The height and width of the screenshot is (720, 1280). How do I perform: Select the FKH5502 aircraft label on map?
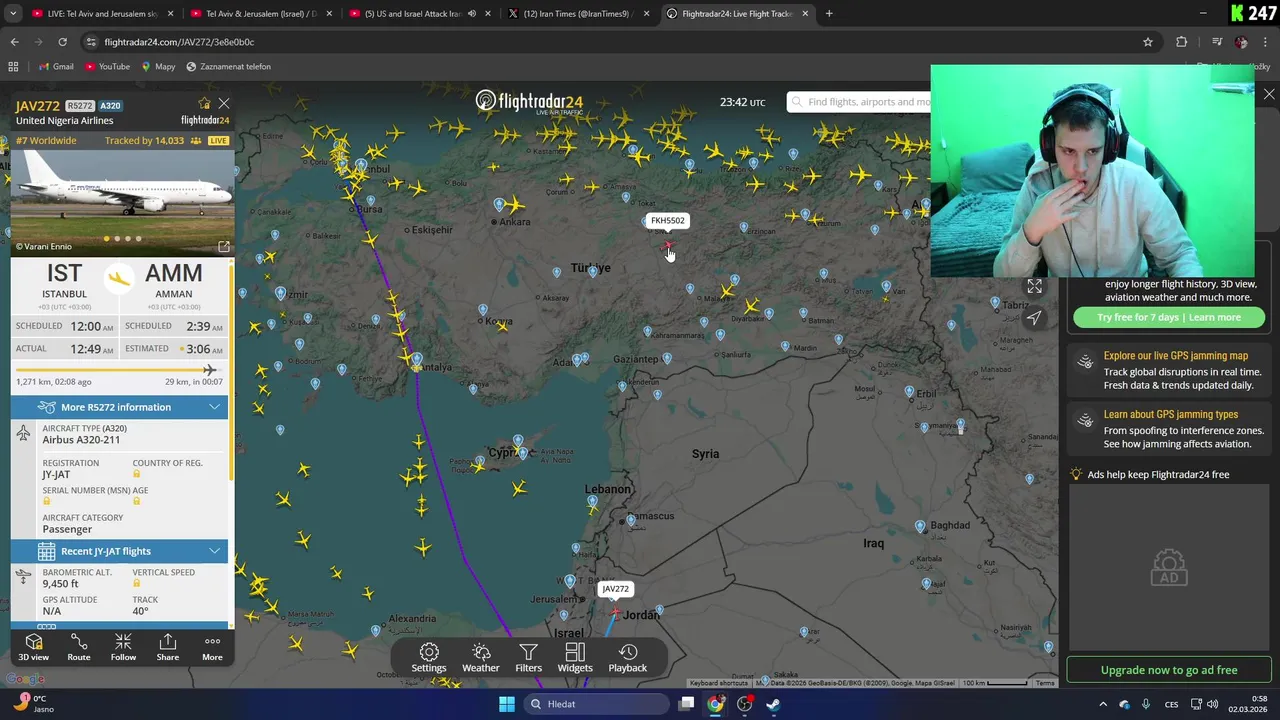(668, 220)
